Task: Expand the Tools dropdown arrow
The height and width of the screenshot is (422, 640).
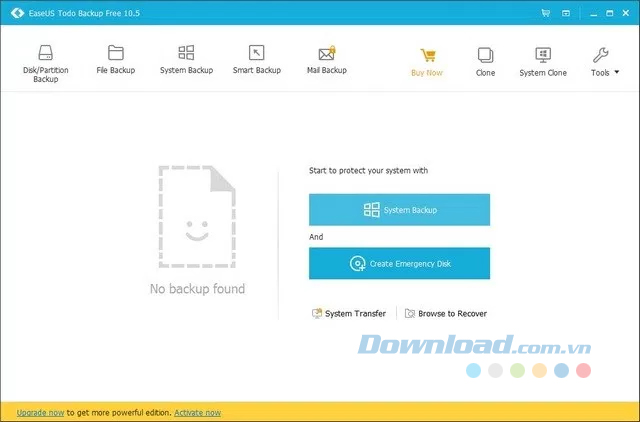Action: coord(617,72)
